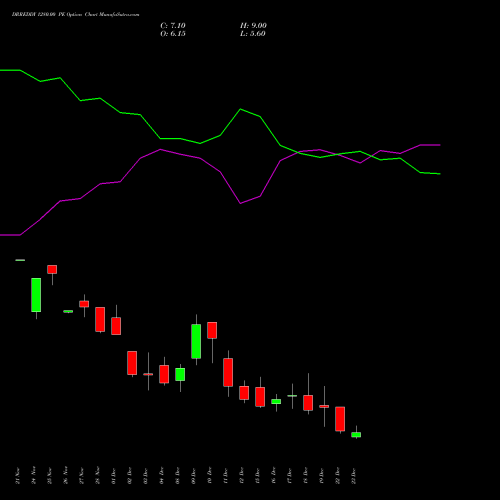Select the 19 Dec date label
The width and height of the screenshot is (500, 500).
tap(321, 476)
